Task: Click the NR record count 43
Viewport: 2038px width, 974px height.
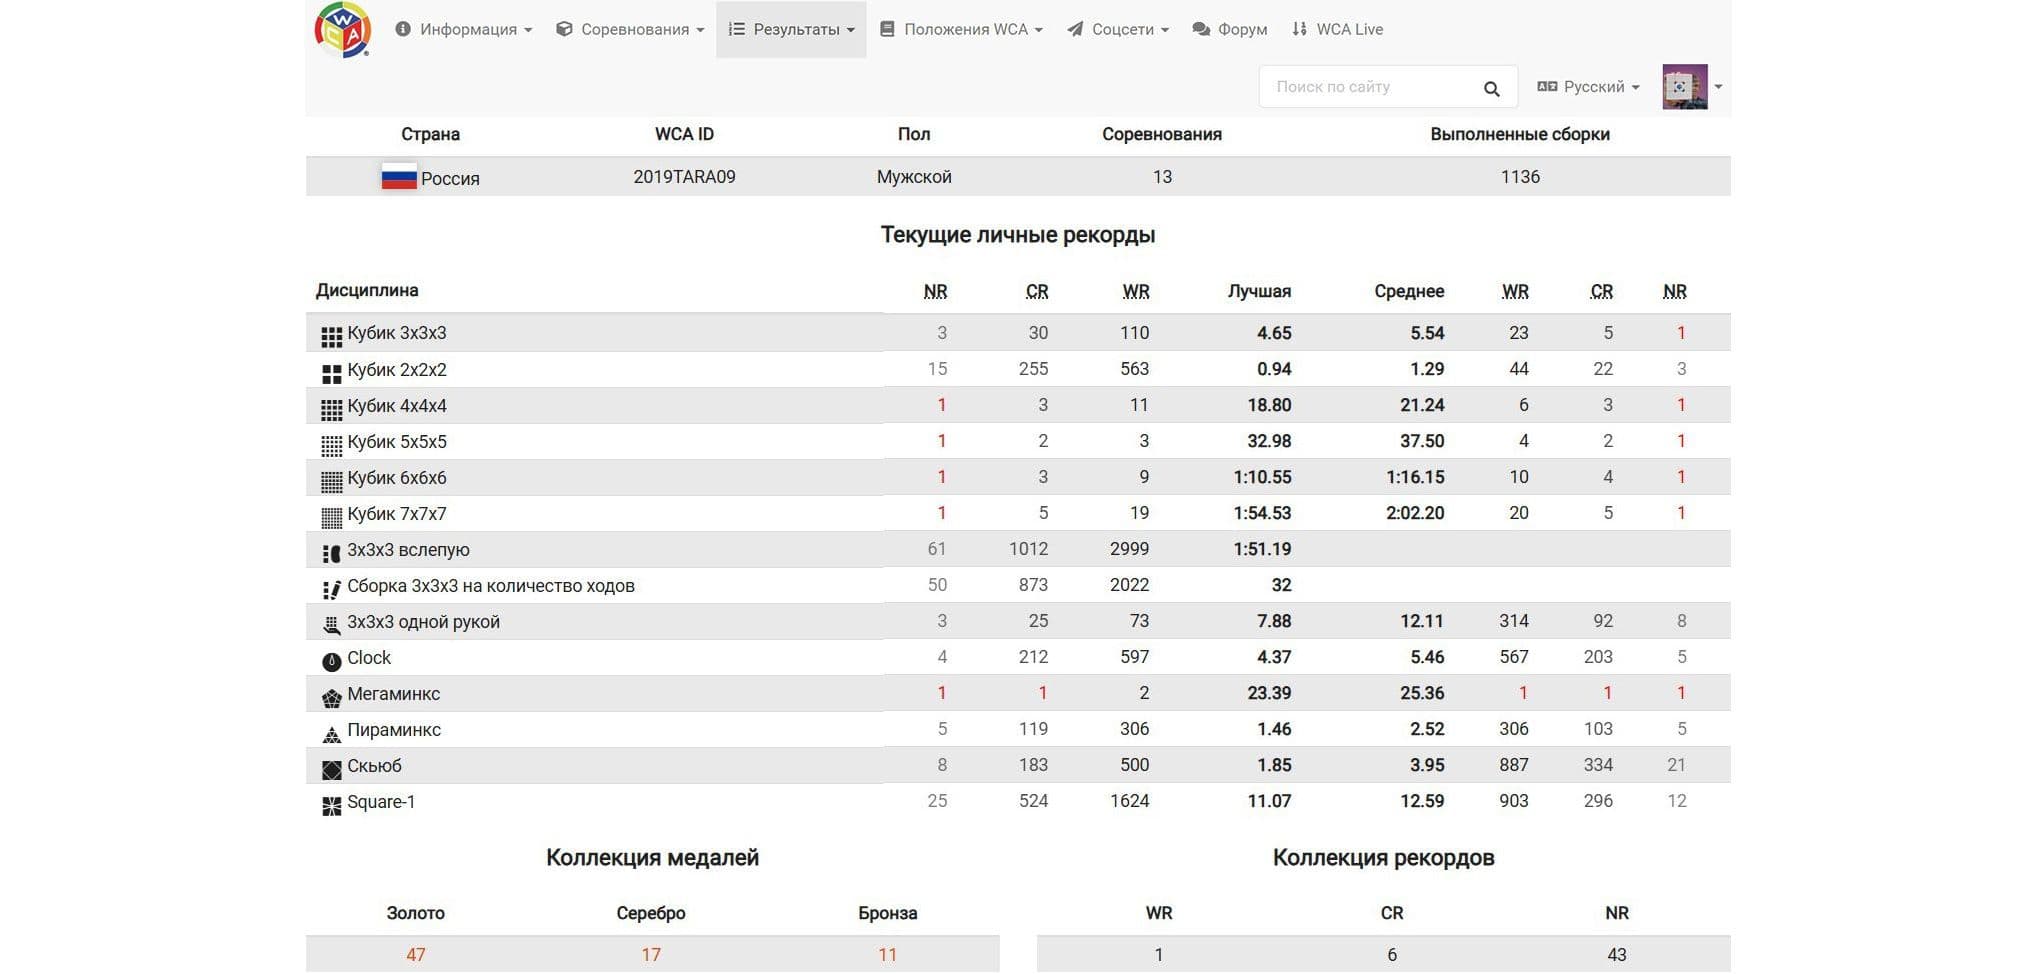Action: (x=1617, y=955)
